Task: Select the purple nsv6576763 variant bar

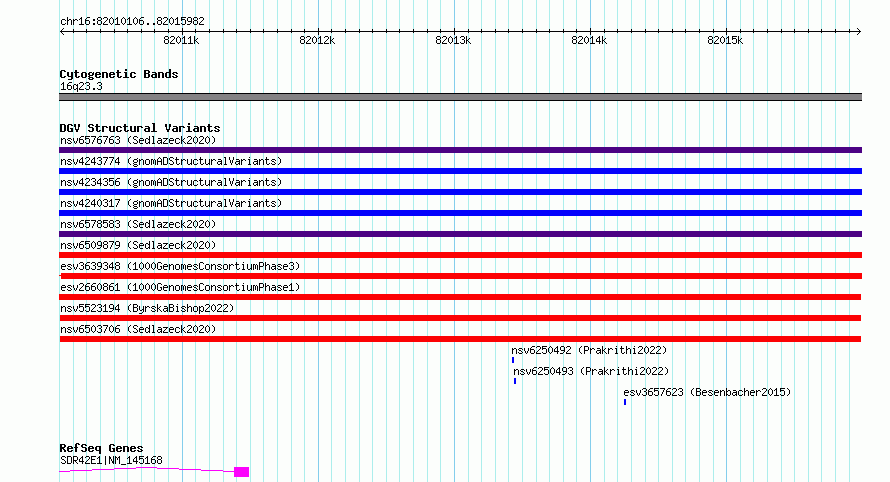Action: pyautogui.click(x=460, y=150)
